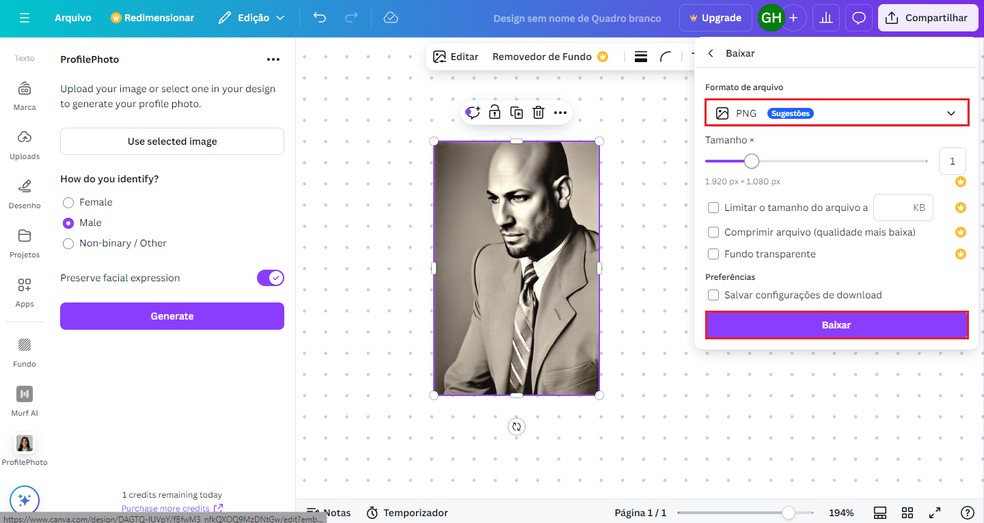
Task: Rotate the image using rotate handle
Action: coord(516,427)
